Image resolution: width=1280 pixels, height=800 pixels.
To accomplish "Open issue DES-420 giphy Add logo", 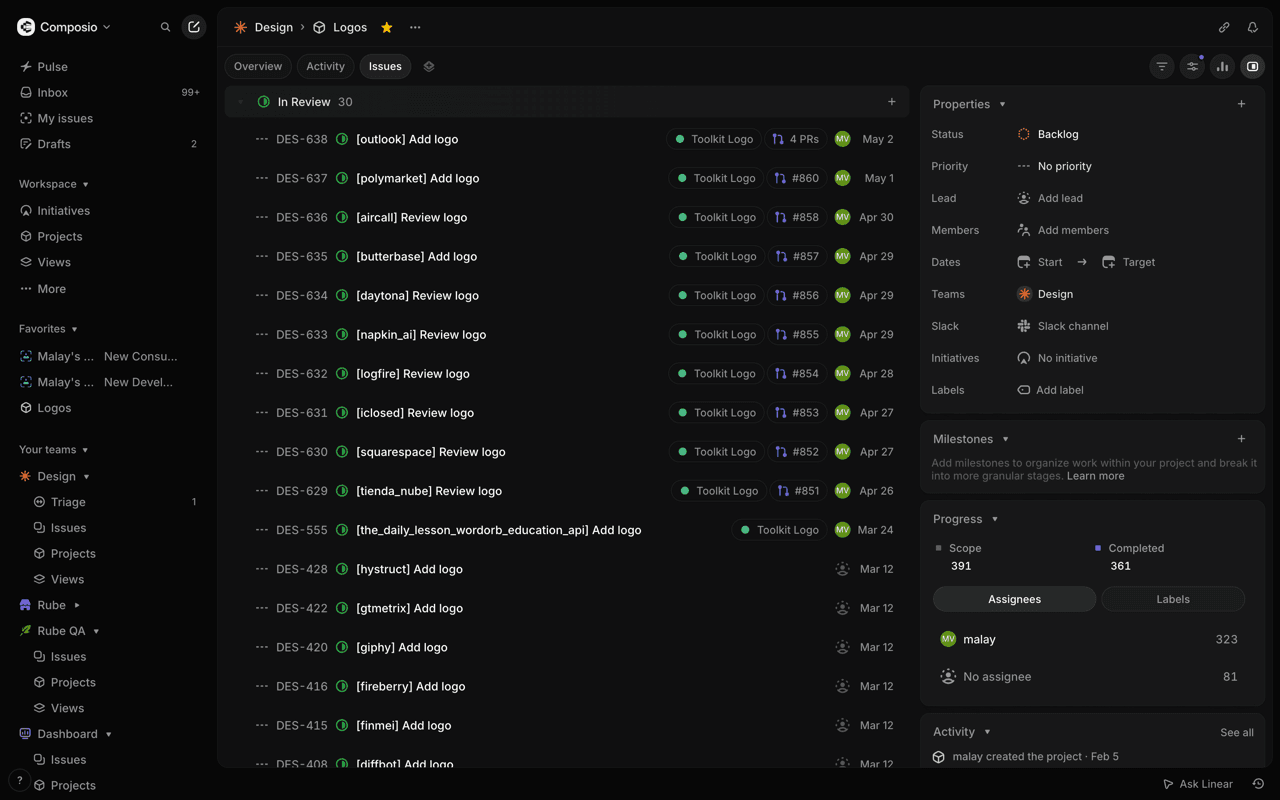I will click(x=401, y=647).
